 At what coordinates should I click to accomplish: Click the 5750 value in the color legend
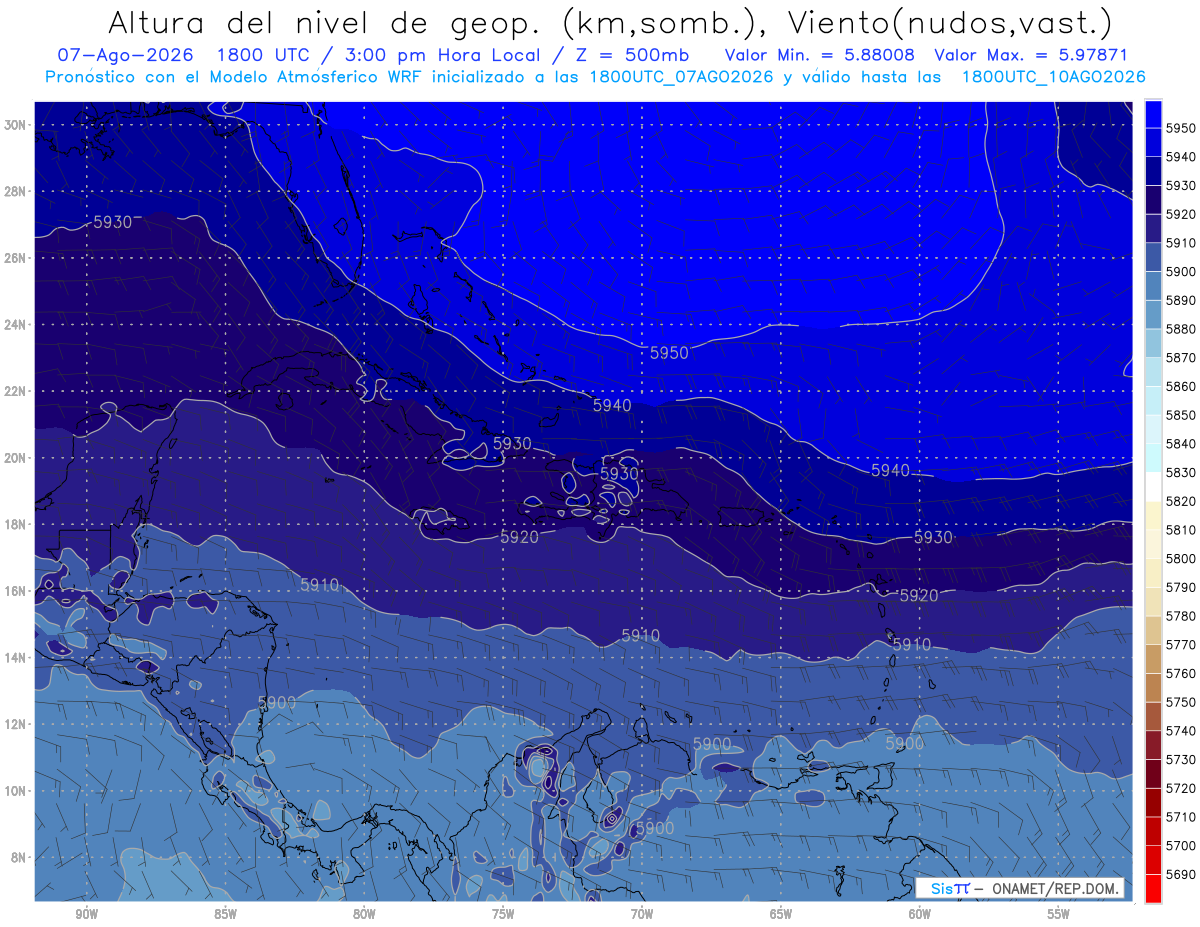click(1180, 702)
